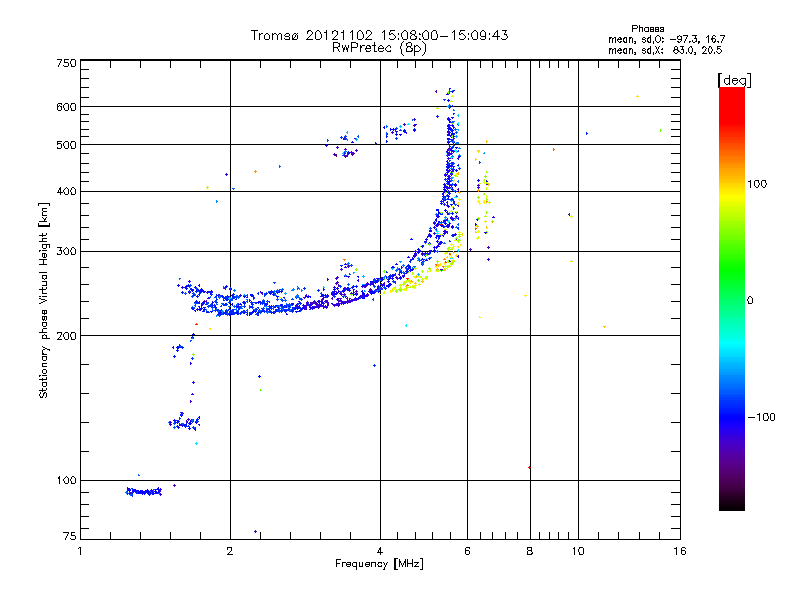Click the plot title "Tromsø 20121102 15:08:00-15:09:43"
Screen dimensions: 800x600
[x=379, y=35]
